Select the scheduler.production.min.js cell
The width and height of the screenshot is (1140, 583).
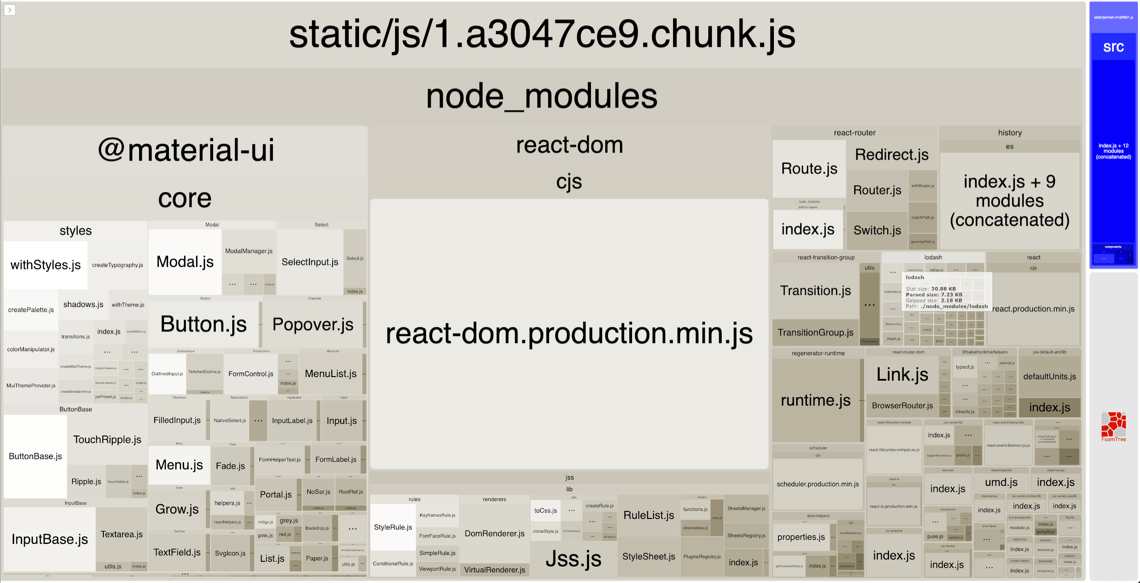tap(817, 484)
